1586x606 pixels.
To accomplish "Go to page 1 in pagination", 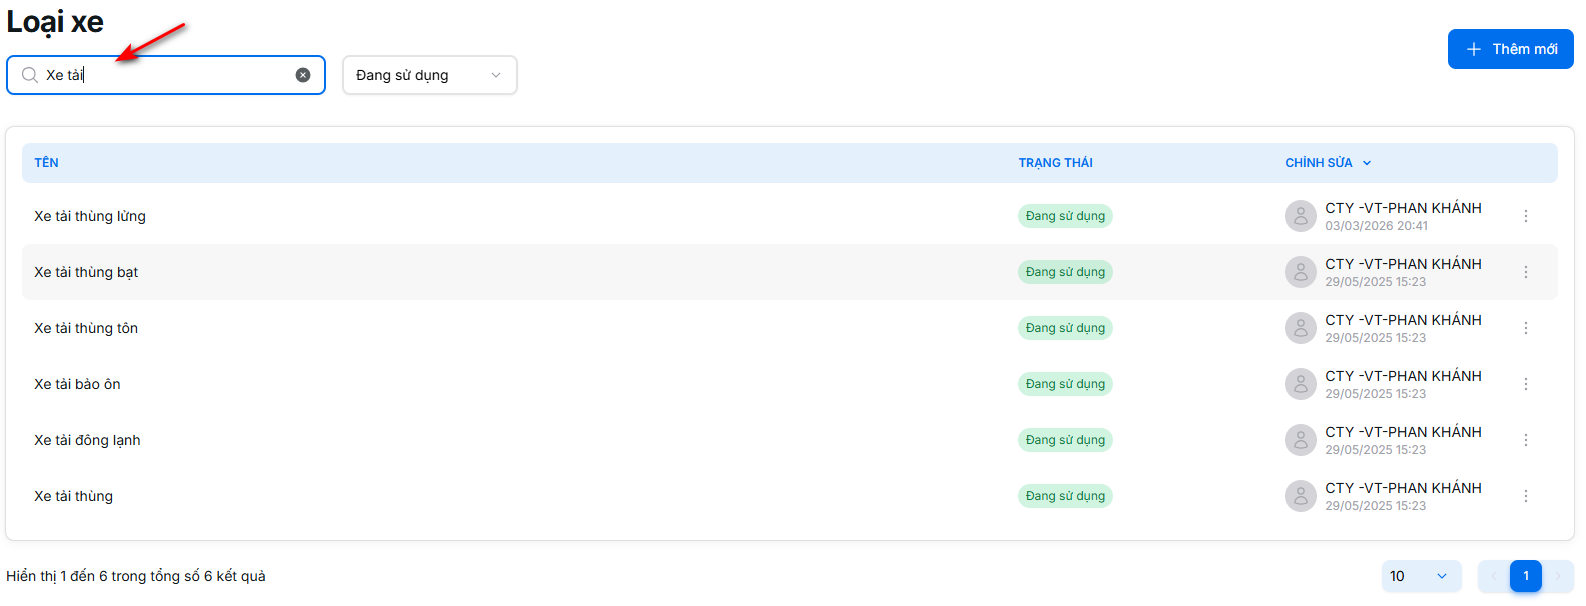I will click(x=1525, y=576).
